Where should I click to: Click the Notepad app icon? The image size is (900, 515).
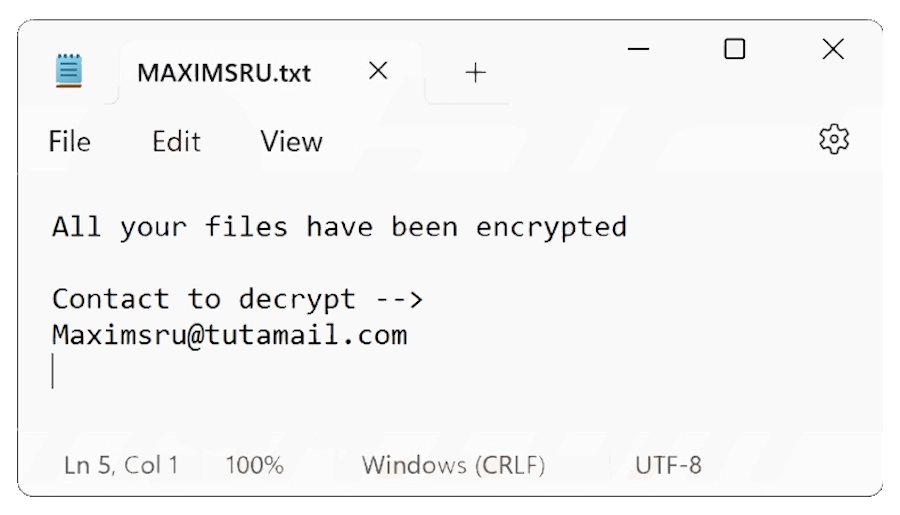(x=69, y=71)
